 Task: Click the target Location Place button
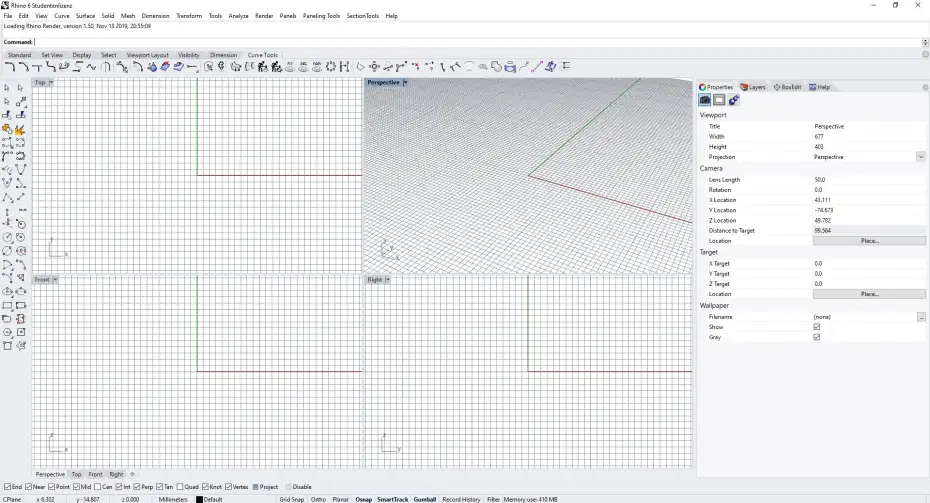[x=869, y=294]
